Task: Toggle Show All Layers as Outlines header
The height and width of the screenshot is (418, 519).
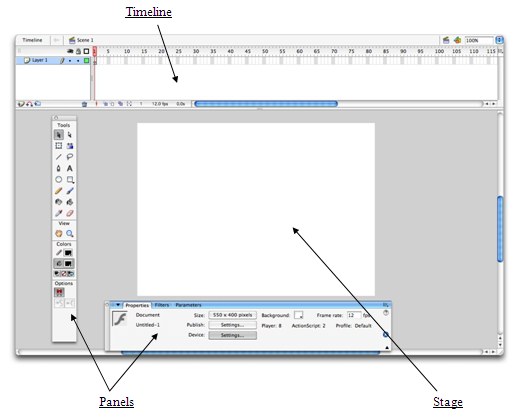Action: [86, 51]
